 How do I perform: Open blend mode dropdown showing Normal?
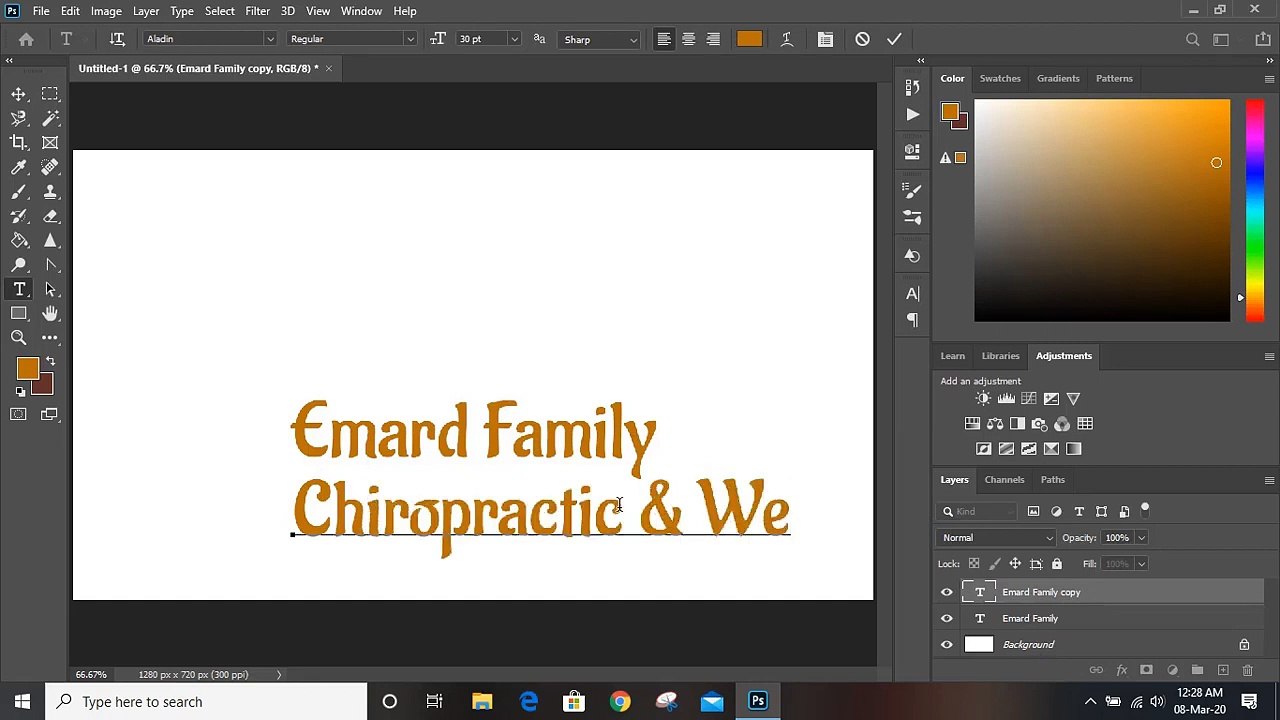[x=997, y=538]
